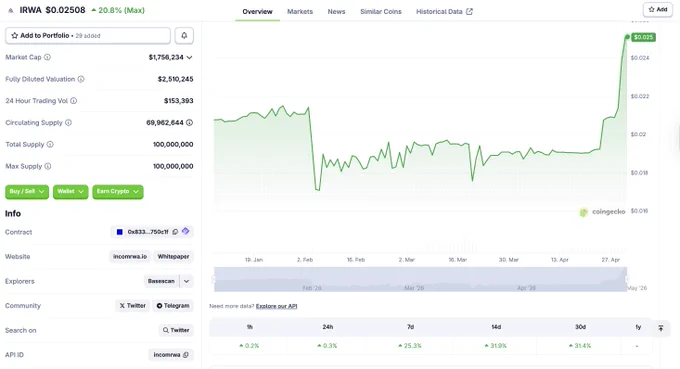Click the 30d value 31.4%

pyautogui.click(x=580, y=346)
